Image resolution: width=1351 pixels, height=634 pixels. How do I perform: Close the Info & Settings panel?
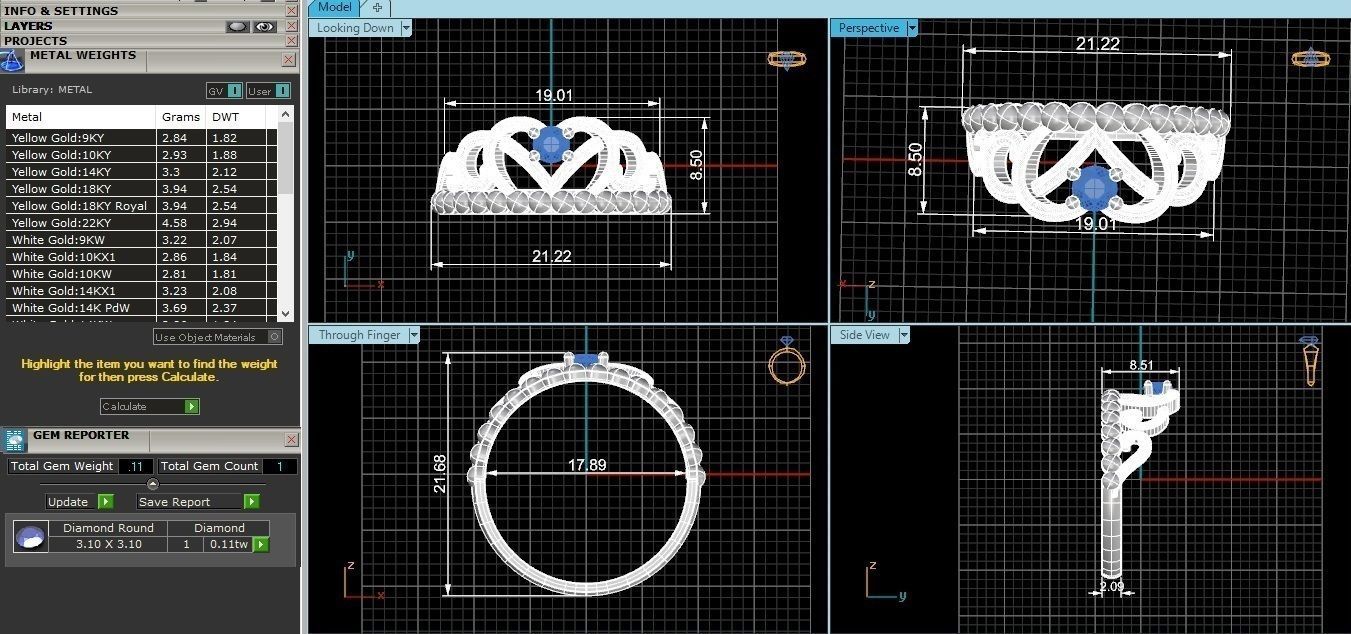[291, 10]
